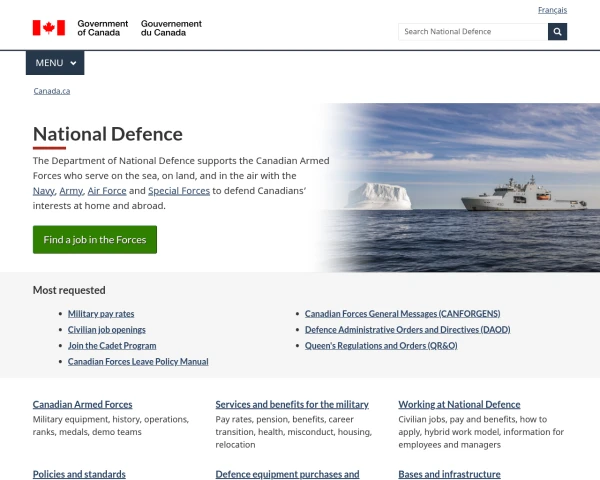The image size is (600, 480).
Task: Open the Canada.ca breadcrumb link
Action: pyautogui.click(x=52, y=91)
